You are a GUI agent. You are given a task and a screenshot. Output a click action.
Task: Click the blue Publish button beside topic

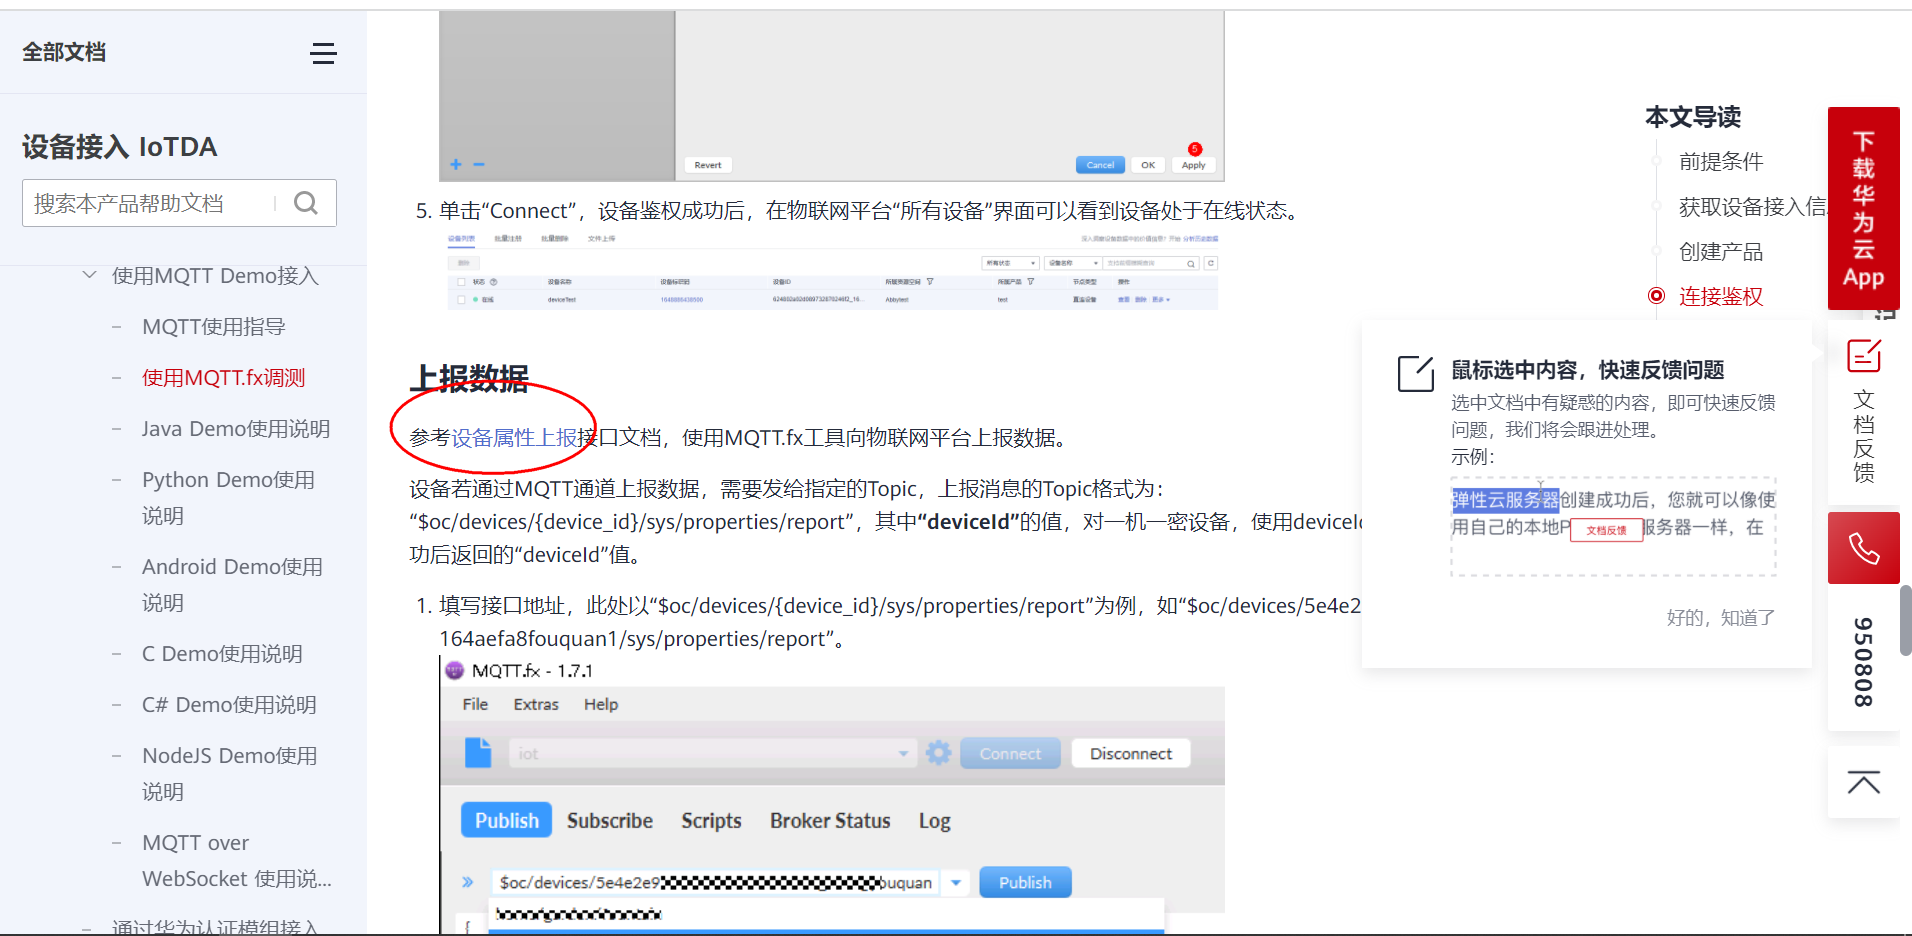point(1025,882)
